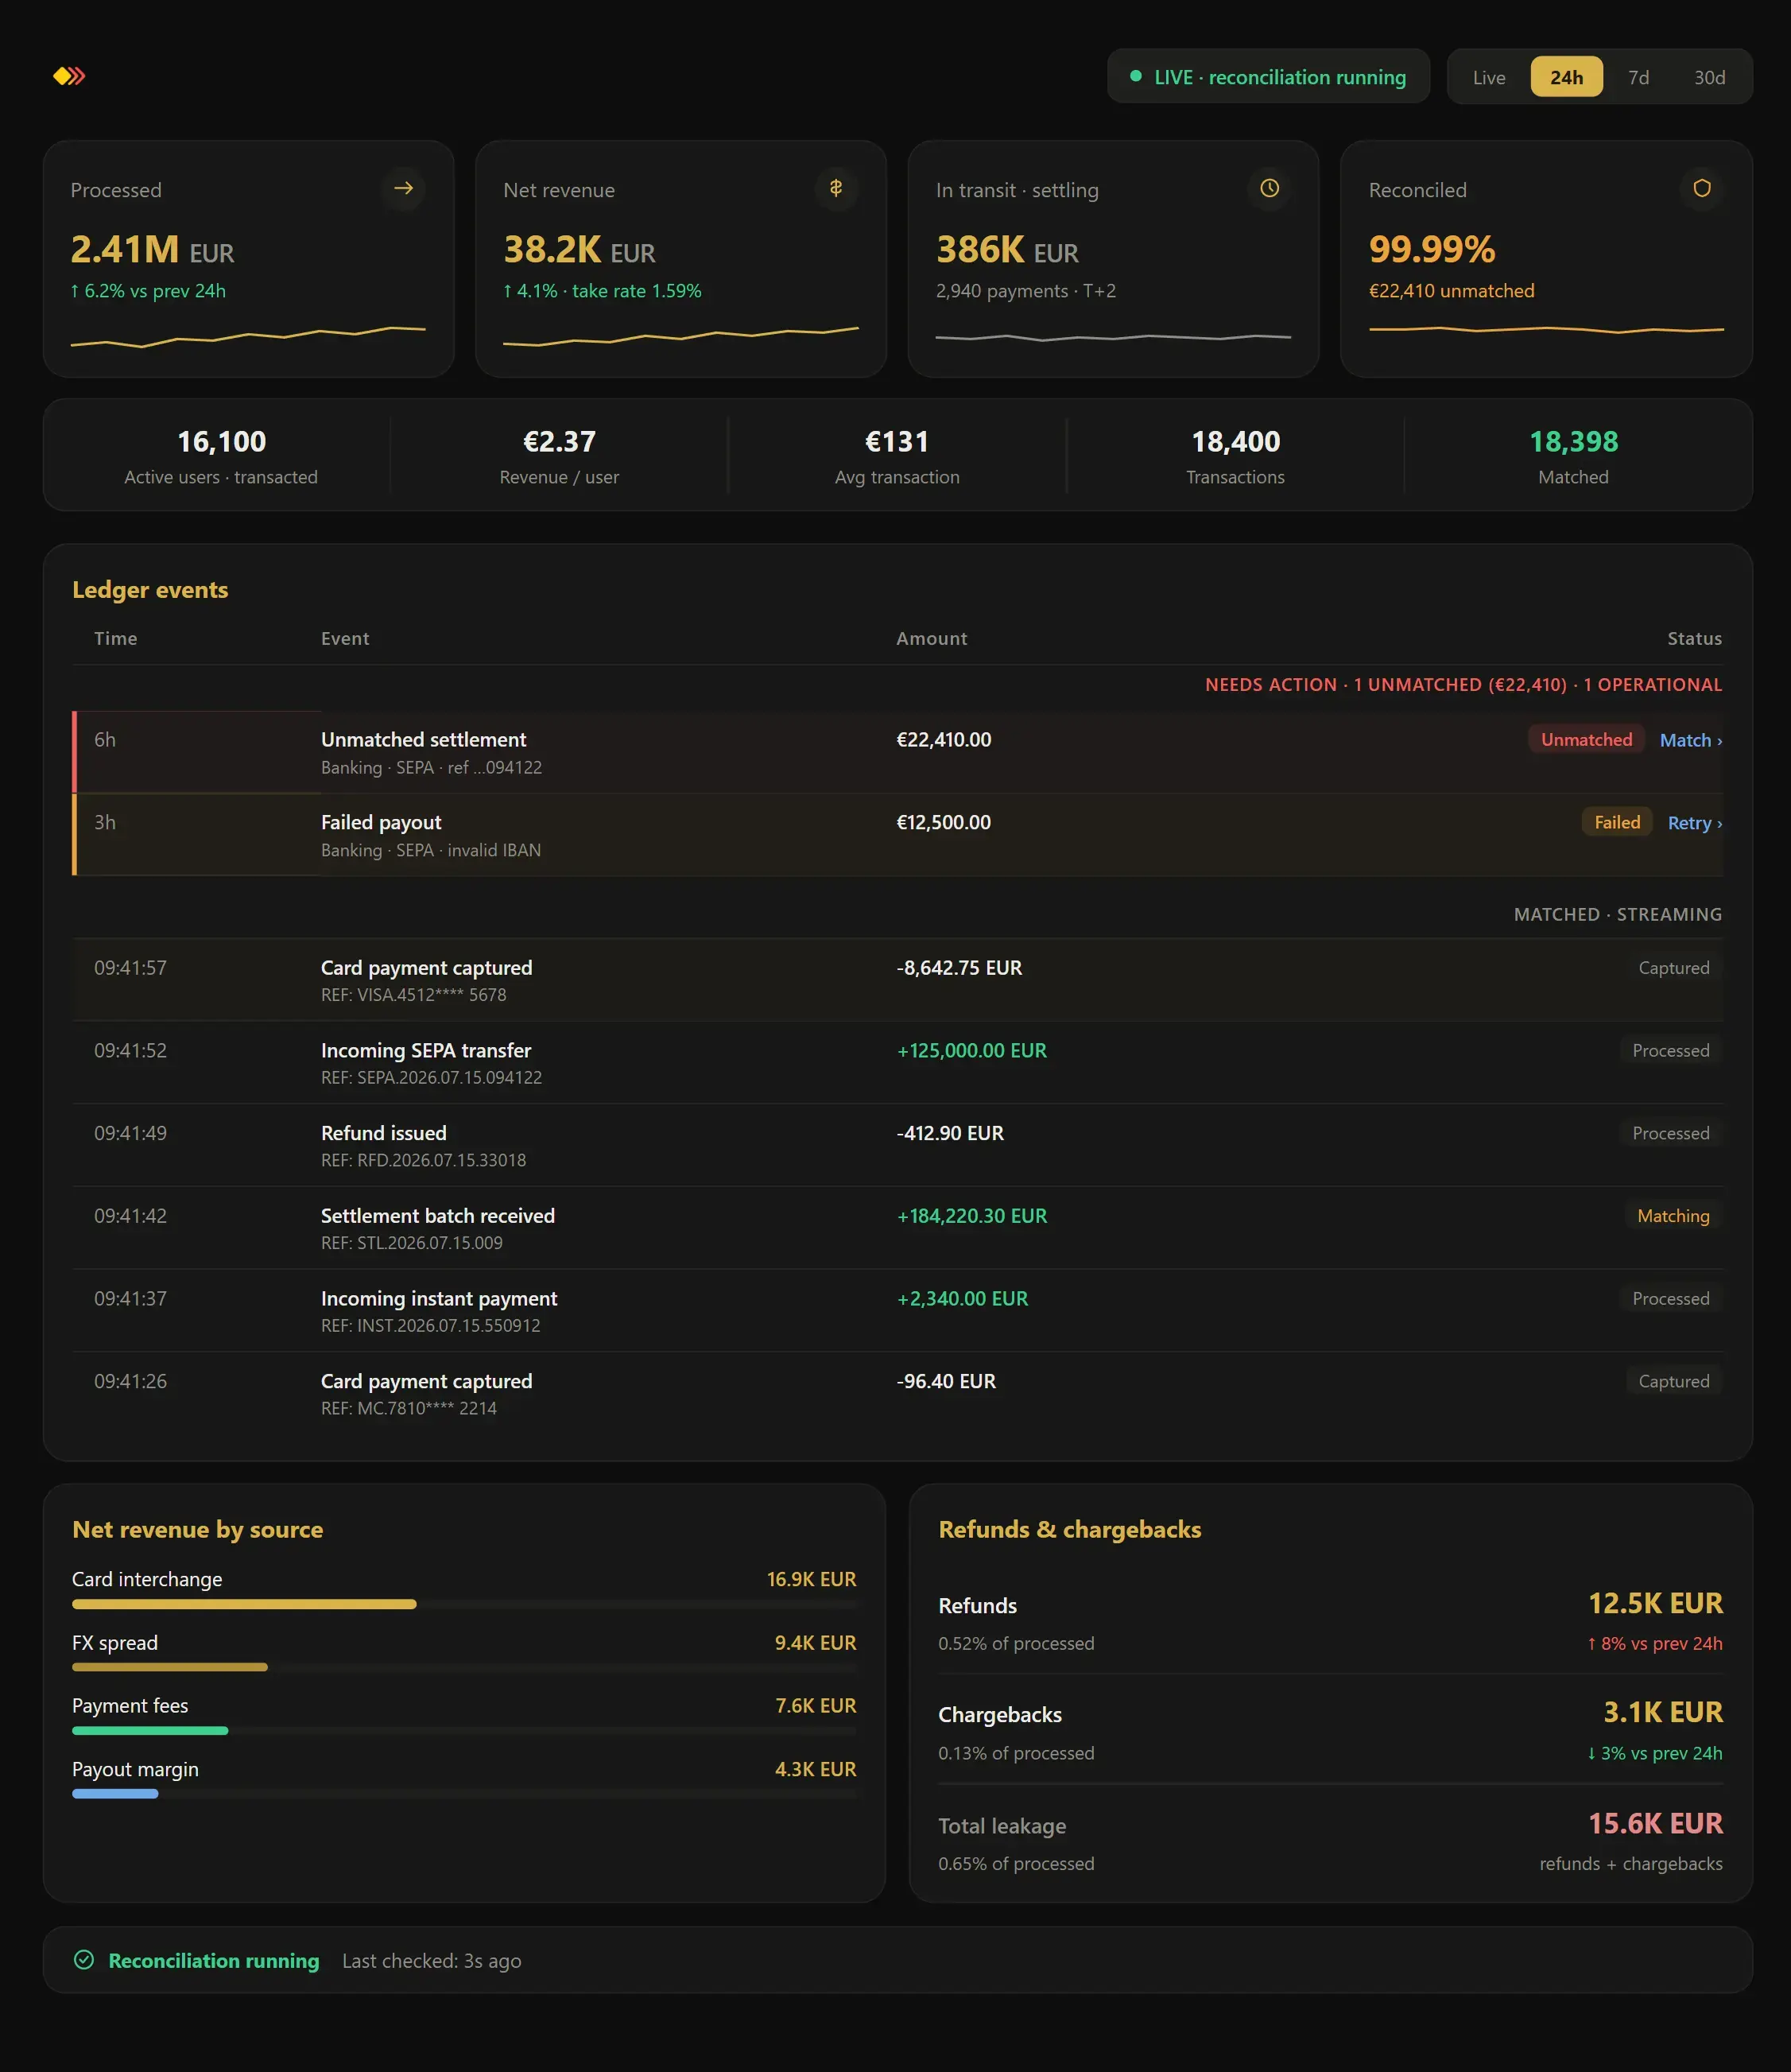Click the Refund issued event row
This screenshot has width=1791, height=2072.
coord(897,1145)
